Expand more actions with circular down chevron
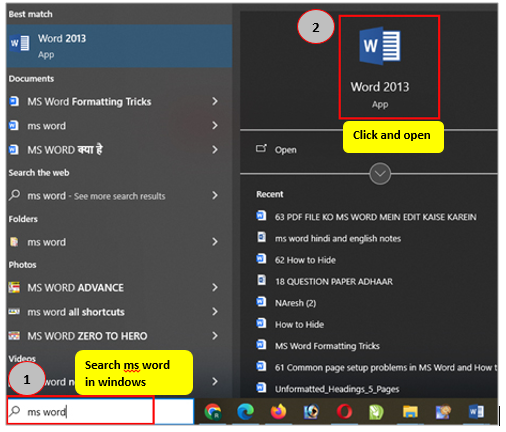 pyautogui.click(x=380, y=174)
